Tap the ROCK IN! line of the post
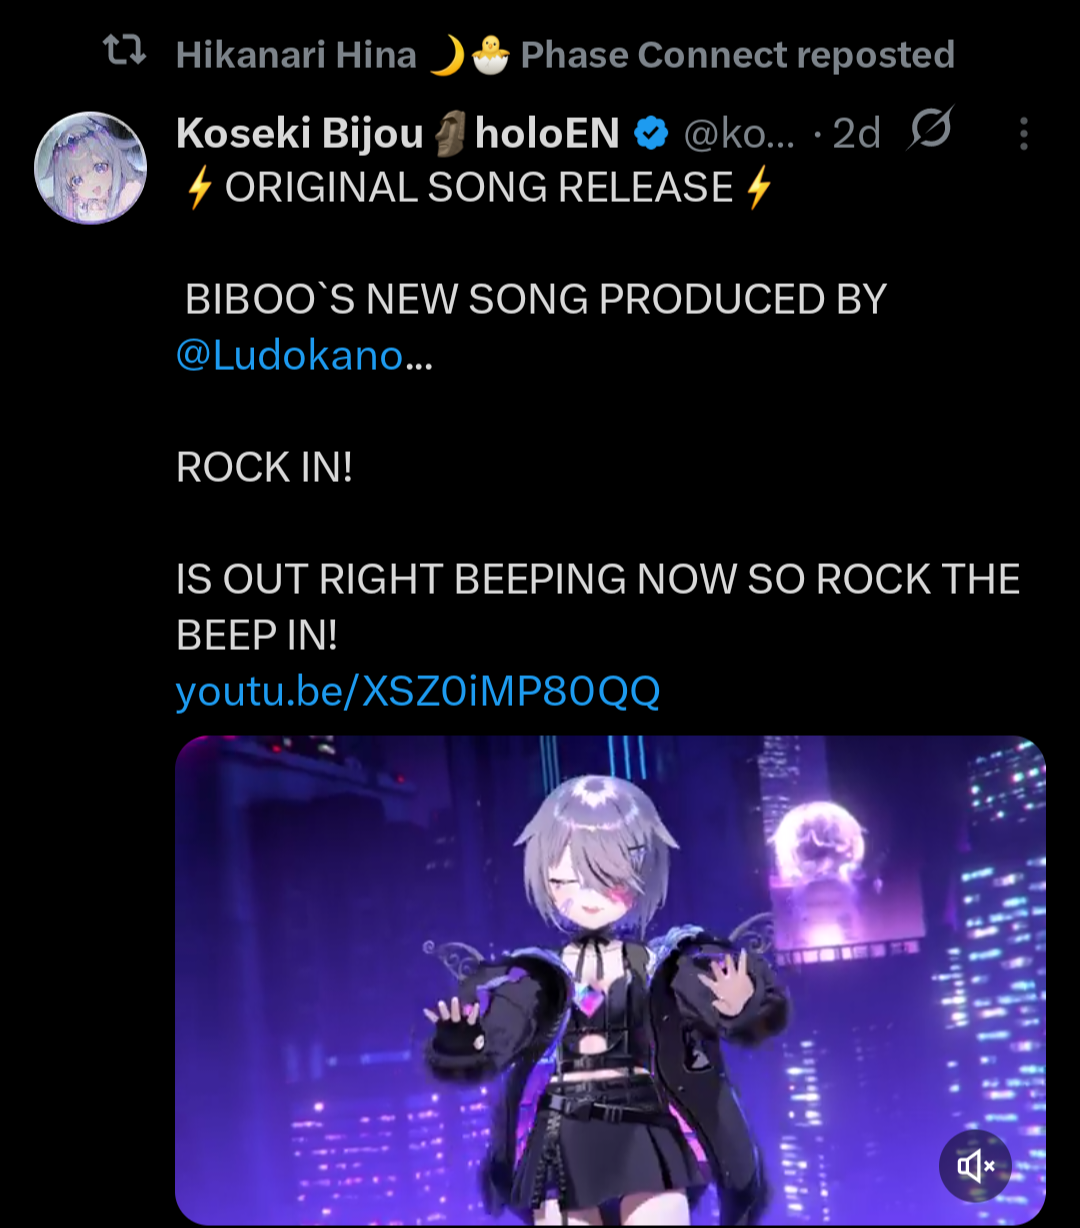 (x=265, y=467)
